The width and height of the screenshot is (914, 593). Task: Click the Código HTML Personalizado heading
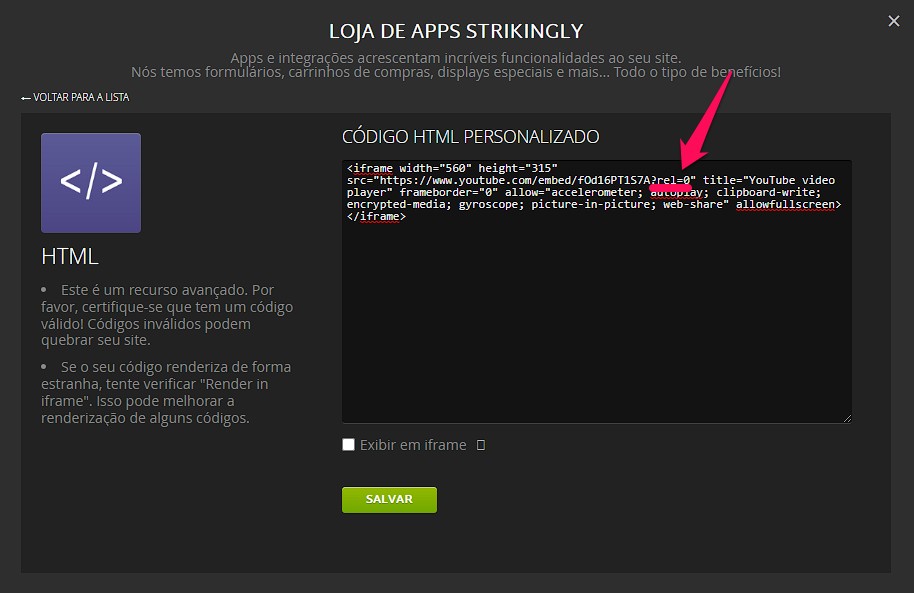(470, 136)
